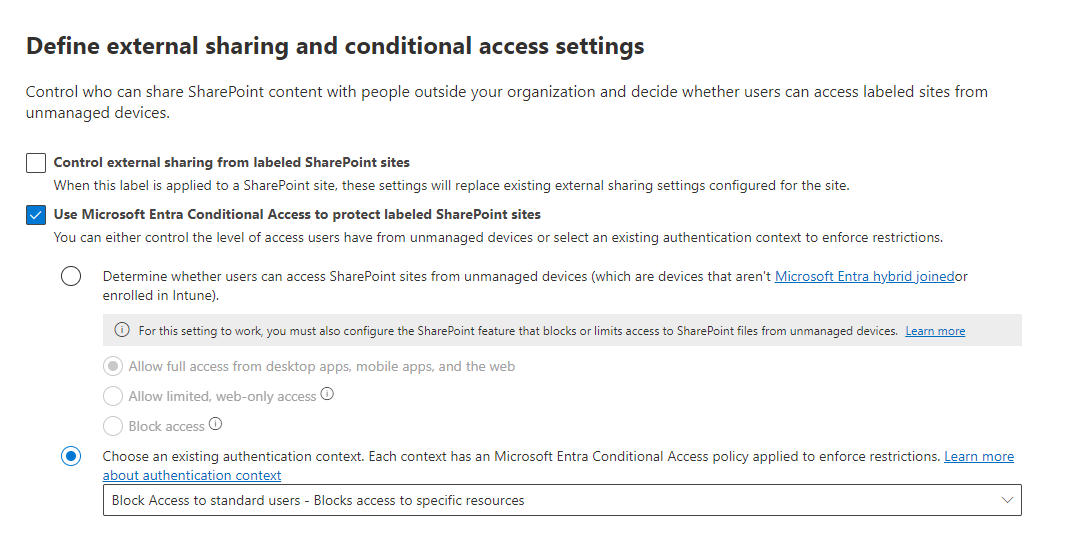Screen dimensions: 1068x542
Task: Open 'Learn more about authentication context' link
Action: point(978,457)
